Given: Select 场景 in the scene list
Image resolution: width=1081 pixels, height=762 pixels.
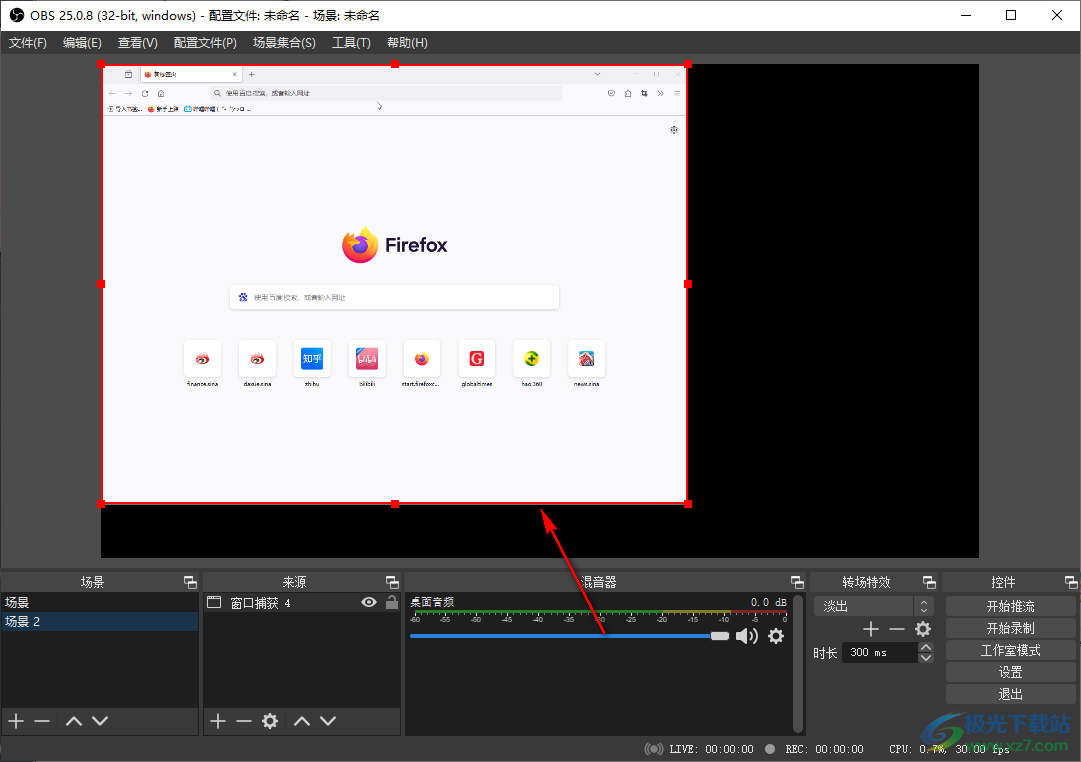Looking at the screenshot, I should coord(100,602).
